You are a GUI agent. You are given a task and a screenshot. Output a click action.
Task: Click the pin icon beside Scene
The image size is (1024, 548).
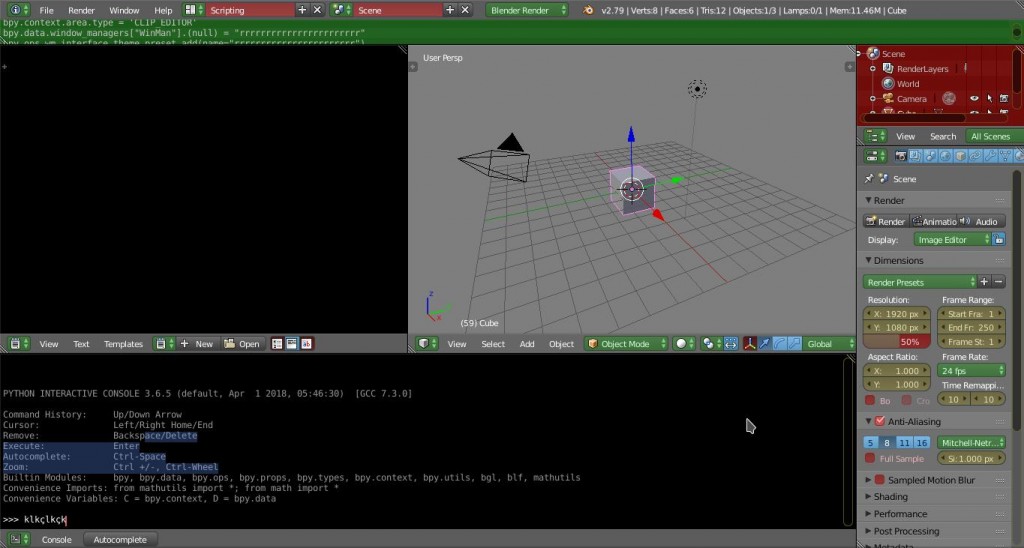868,179
